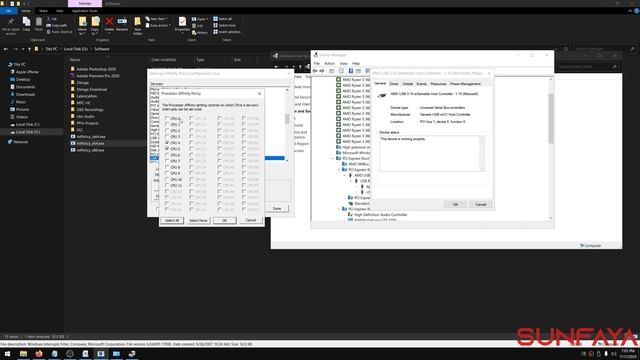Switch to the Driver tab
This screenshot has height=360, width=640.
pos(394,84)
